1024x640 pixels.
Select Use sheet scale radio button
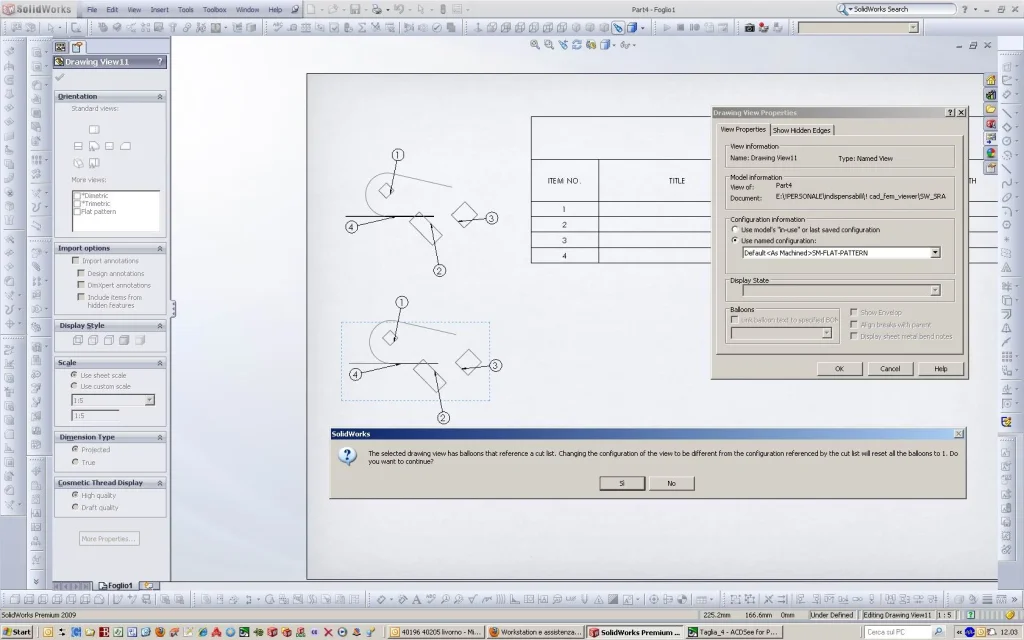pos(74,375)
